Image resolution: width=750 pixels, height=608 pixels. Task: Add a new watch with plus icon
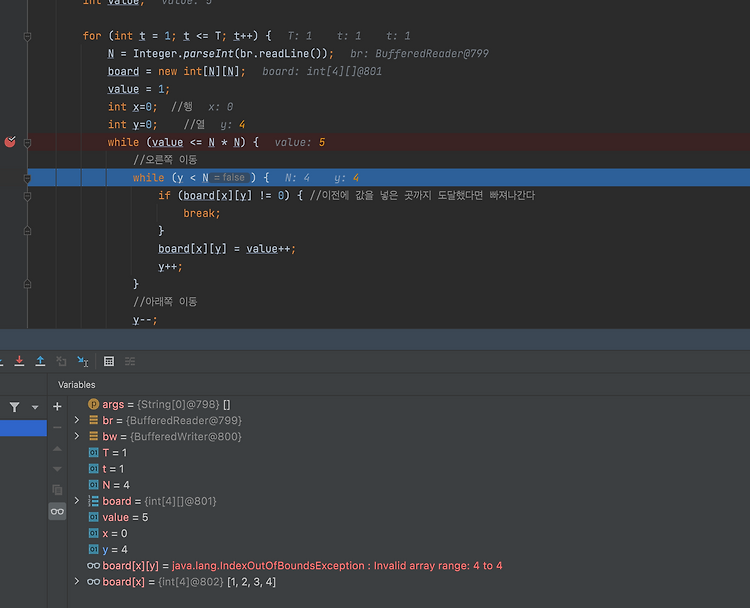57,407
